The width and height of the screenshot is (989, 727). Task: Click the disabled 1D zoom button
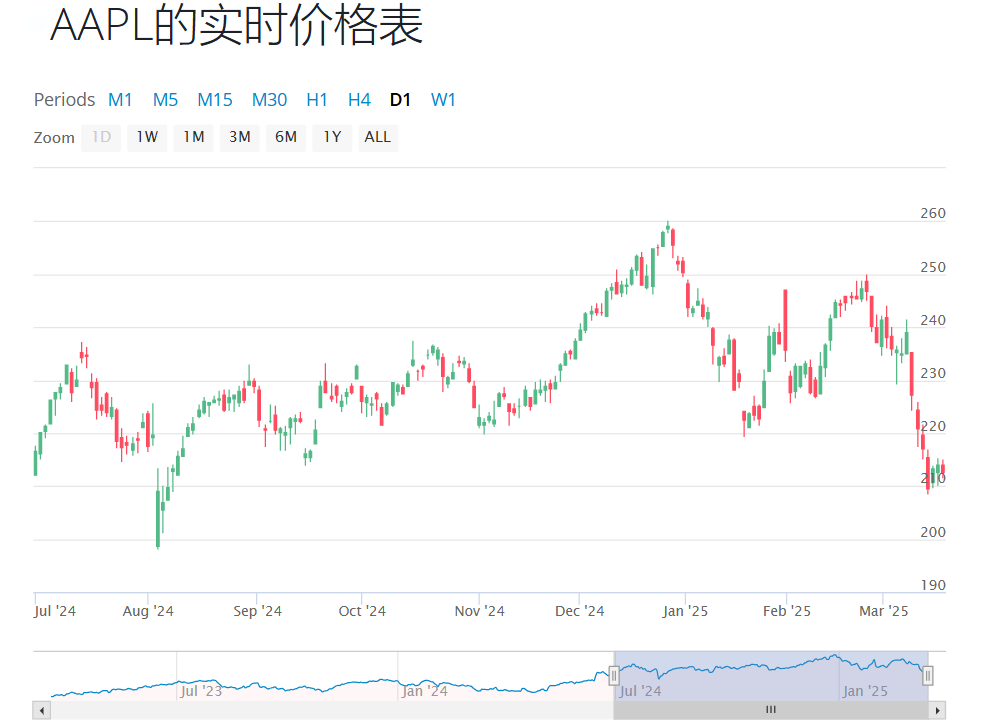pos(101,137)
